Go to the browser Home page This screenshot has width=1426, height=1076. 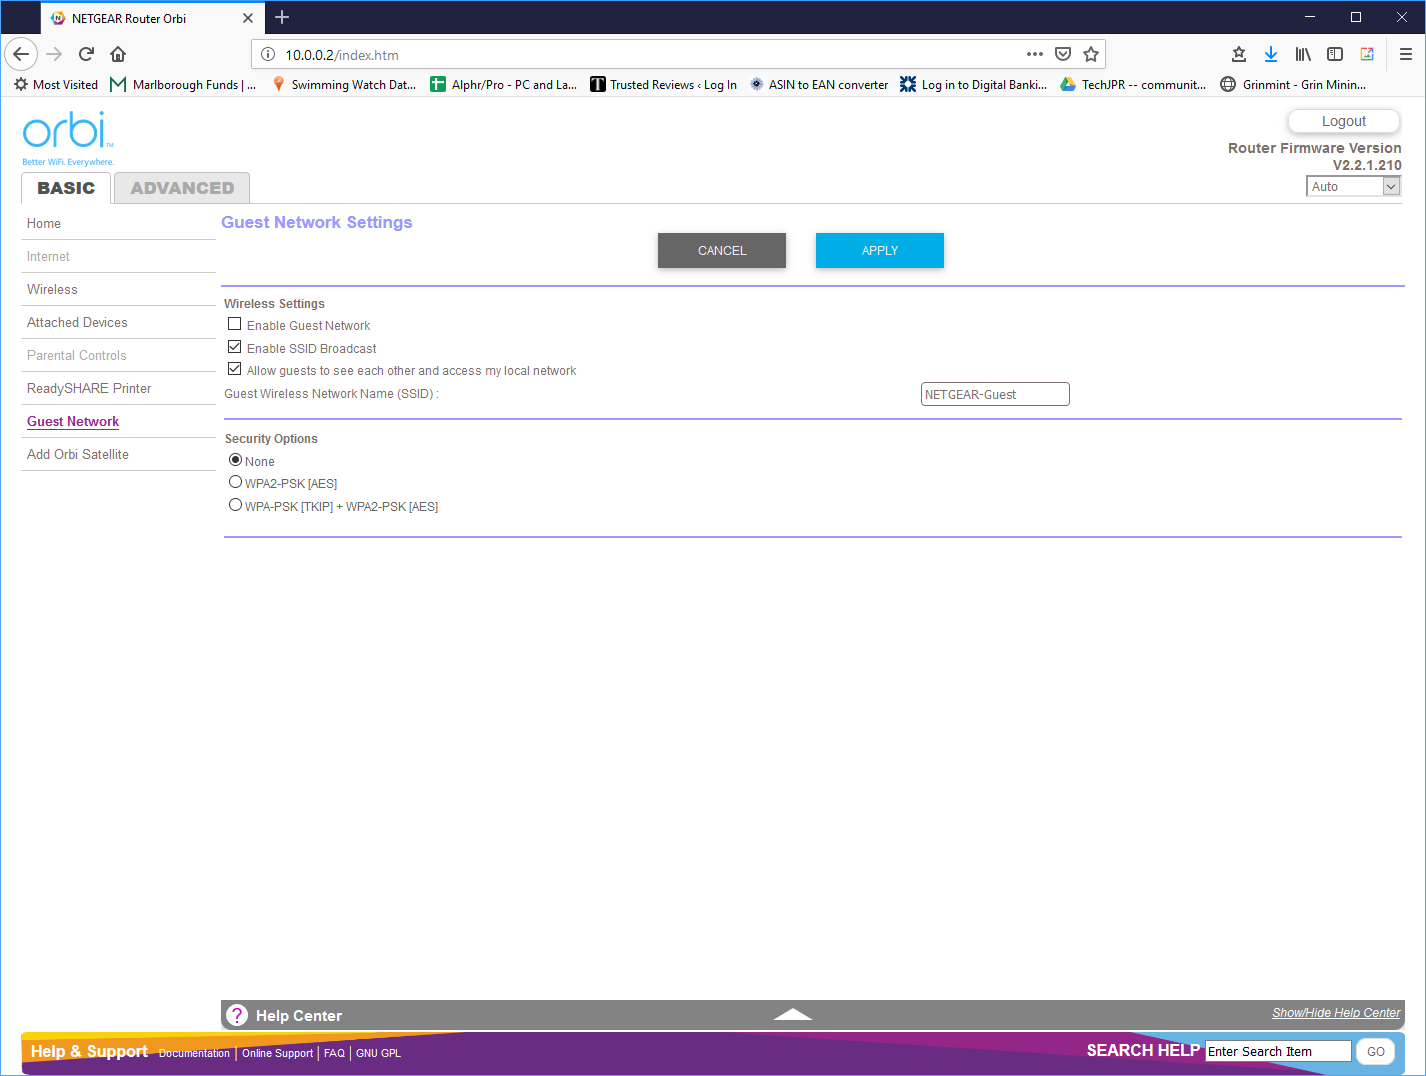point(118,54)
